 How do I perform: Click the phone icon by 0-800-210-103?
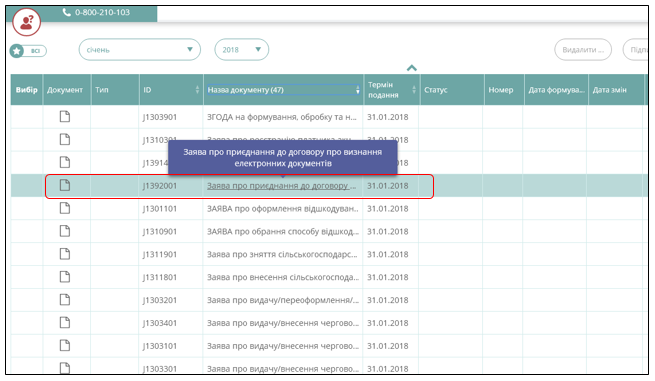66,12
